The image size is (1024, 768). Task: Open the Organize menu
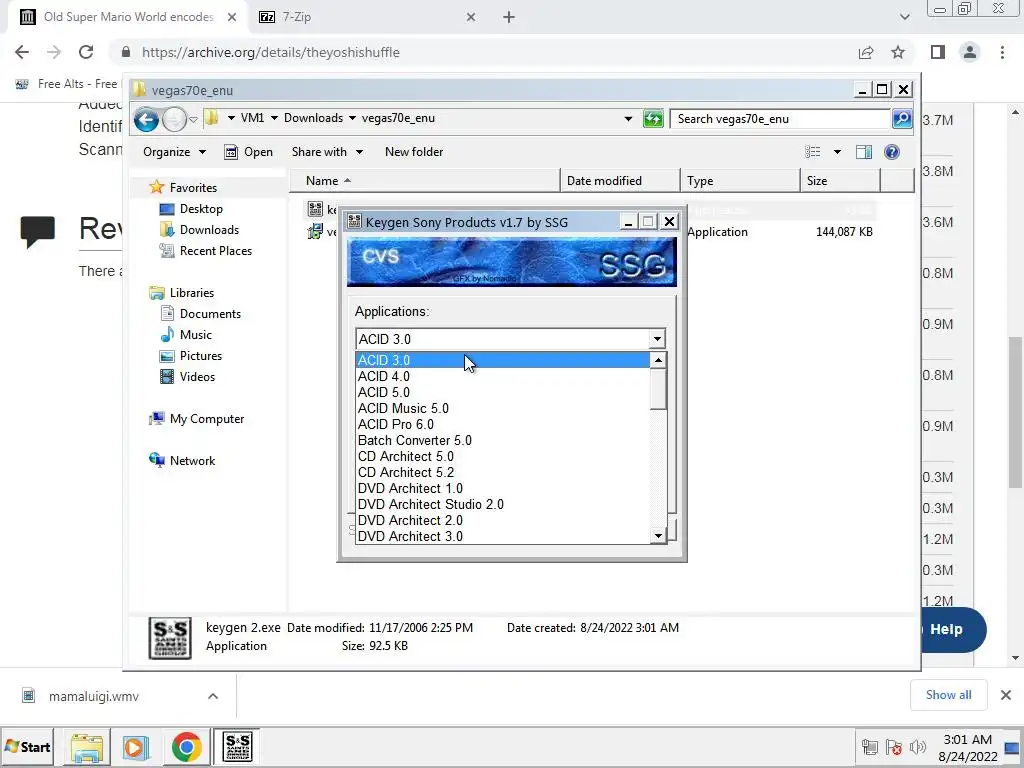[x=174, y=152]
